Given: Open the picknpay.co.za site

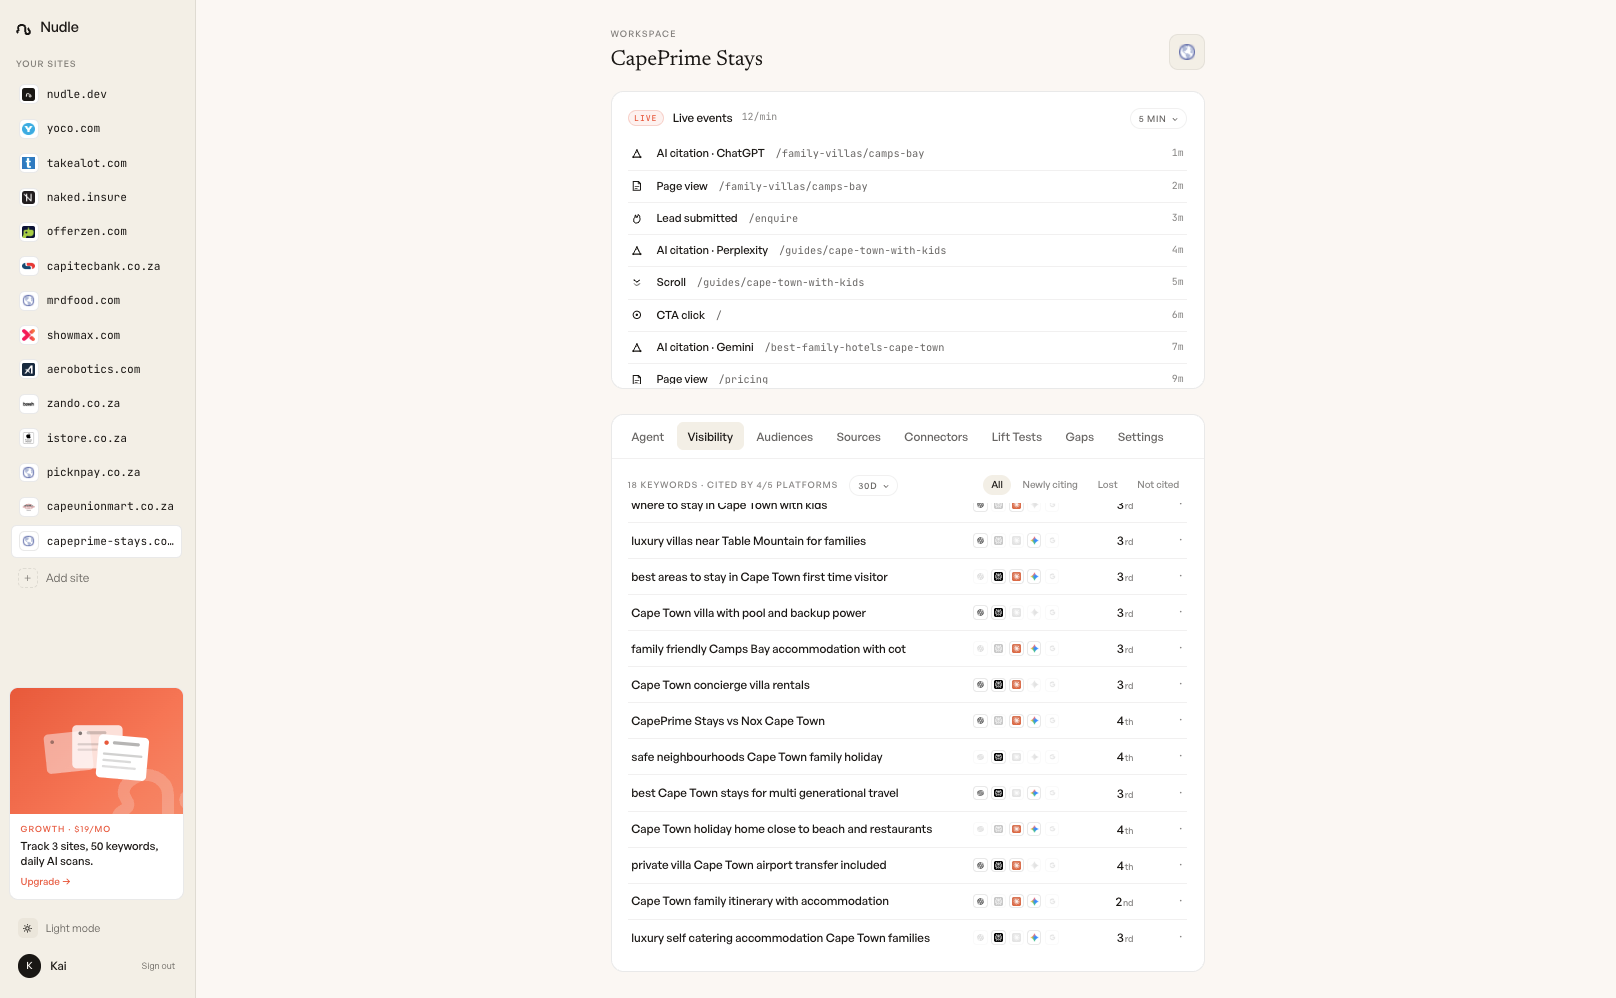Looking at the screenshot, I should coord(96,472).
